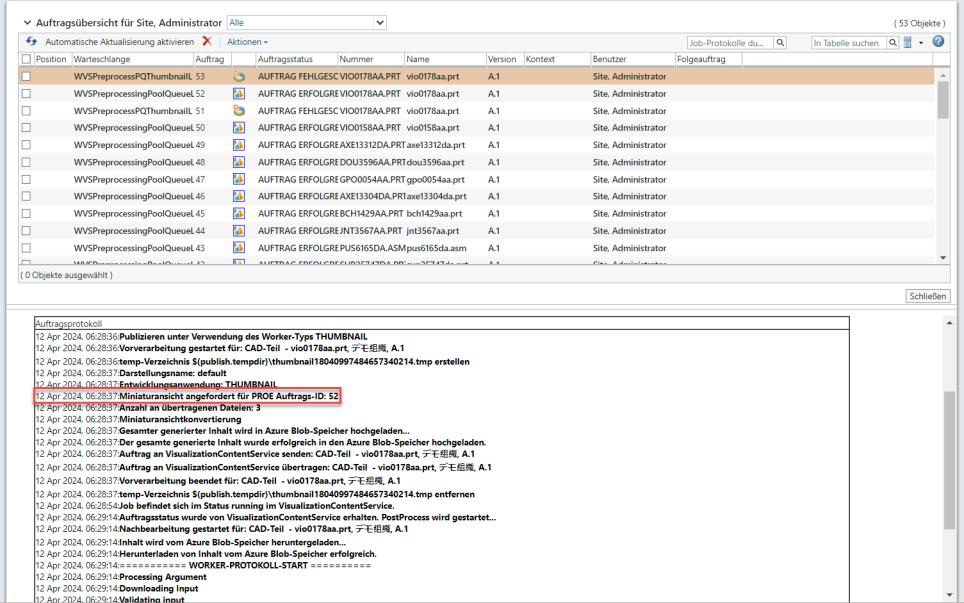Viewport: 964px width, 603px height.
Task: Click job icon in row 49
Action: coord(239,145)
